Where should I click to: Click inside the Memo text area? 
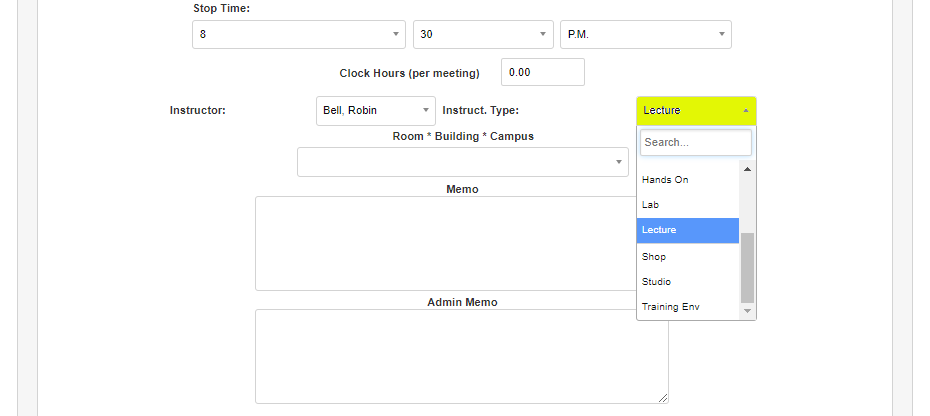[x=461, y=243]
